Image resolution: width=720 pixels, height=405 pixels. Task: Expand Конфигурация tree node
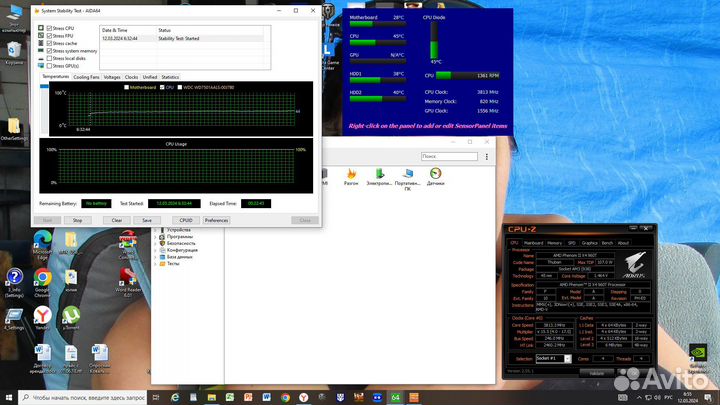[155, 250]
